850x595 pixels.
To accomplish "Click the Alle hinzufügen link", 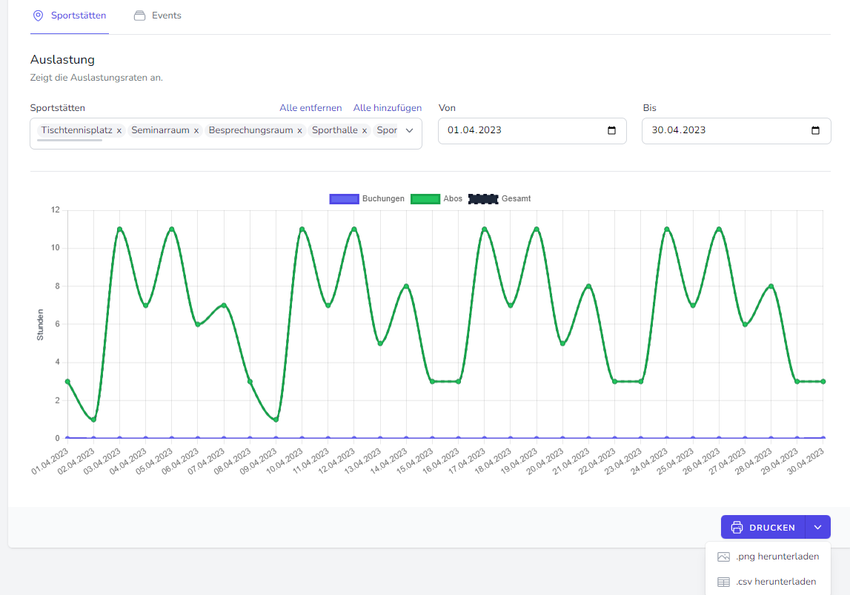I will pos(387,108).
